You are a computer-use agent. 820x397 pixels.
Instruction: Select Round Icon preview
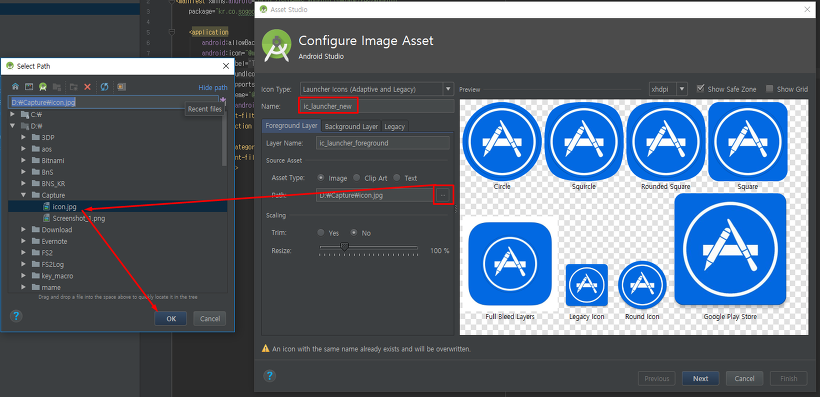(642, 286)
